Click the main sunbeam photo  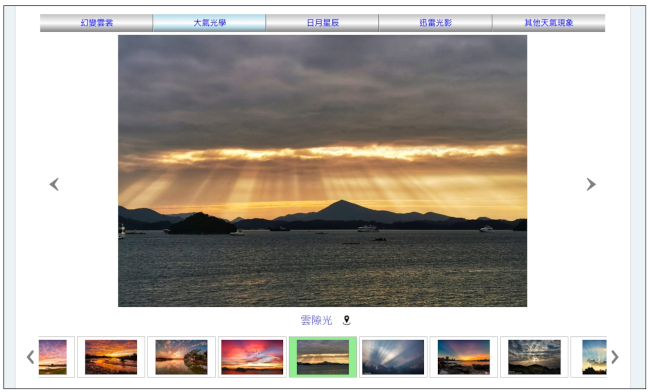click(x=323, y=171)
